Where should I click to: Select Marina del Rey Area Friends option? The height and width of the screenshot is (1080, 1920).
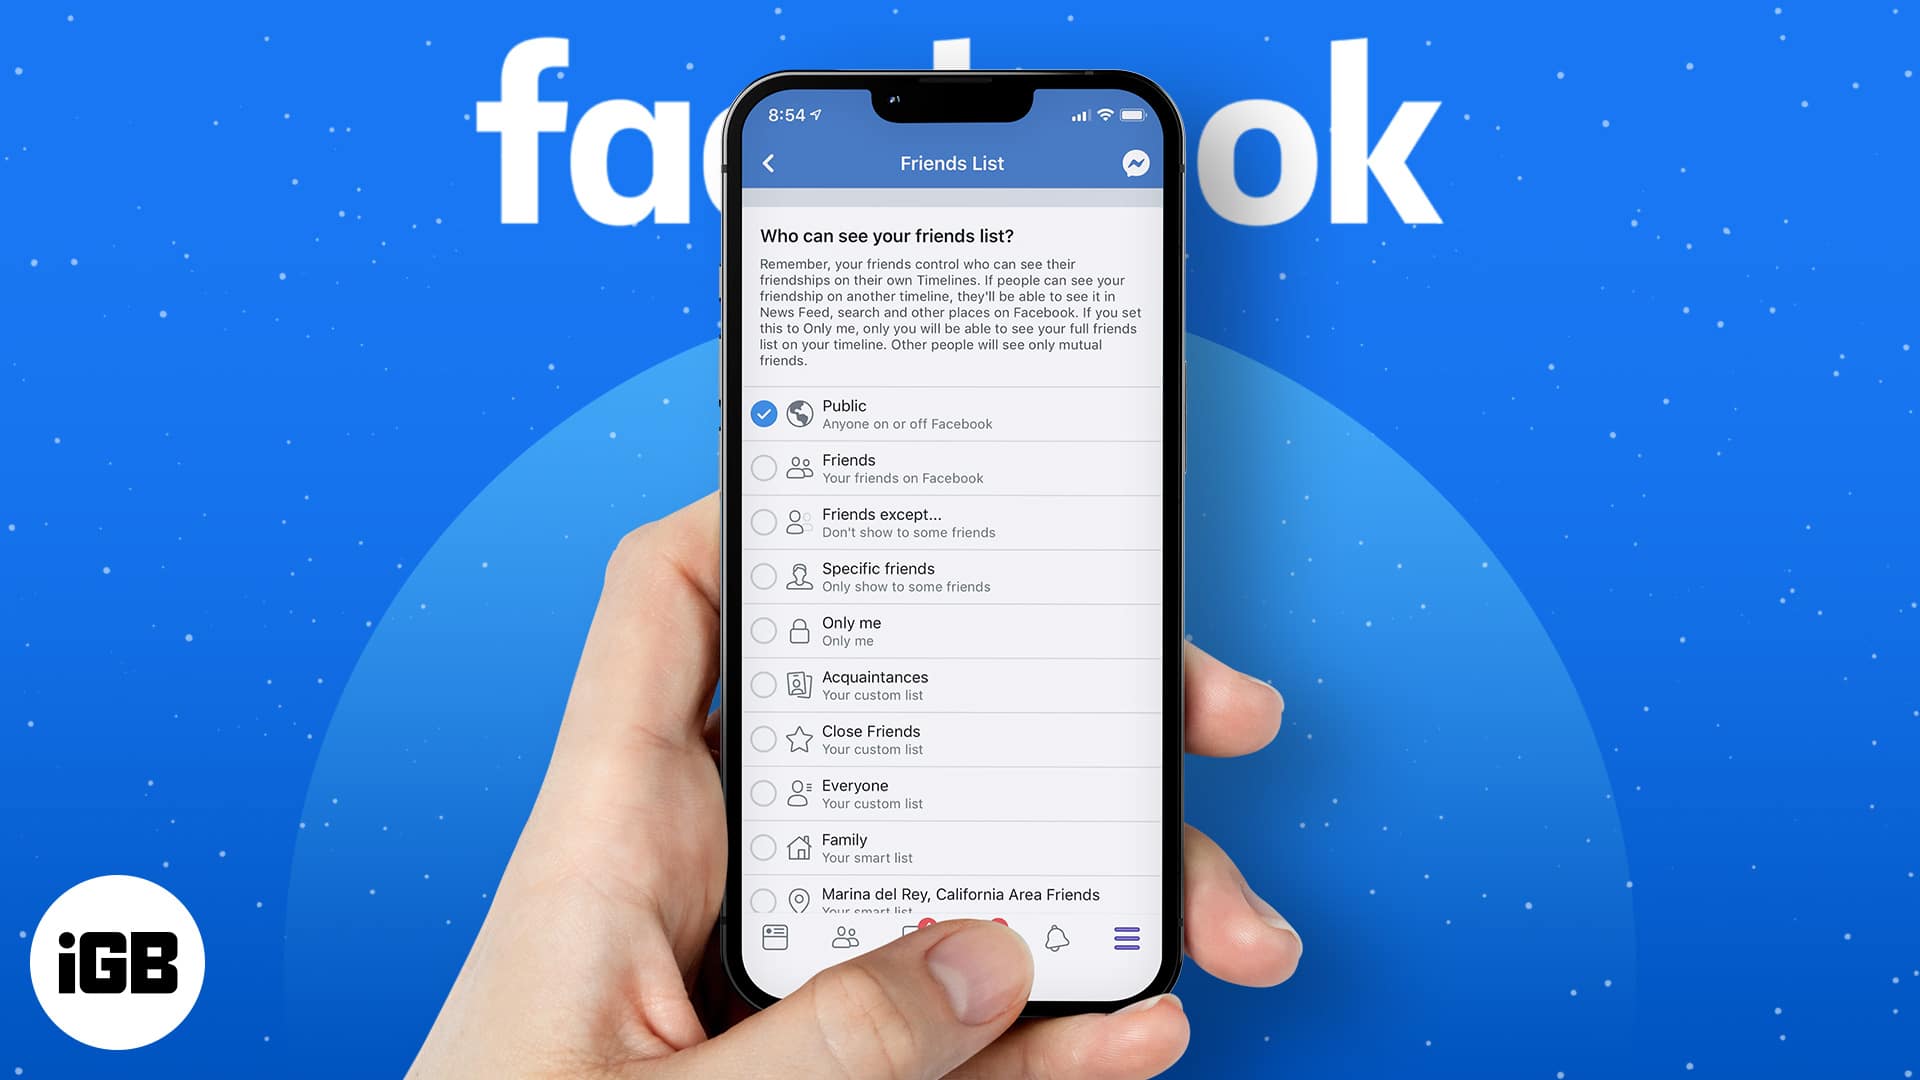(765, 898)
